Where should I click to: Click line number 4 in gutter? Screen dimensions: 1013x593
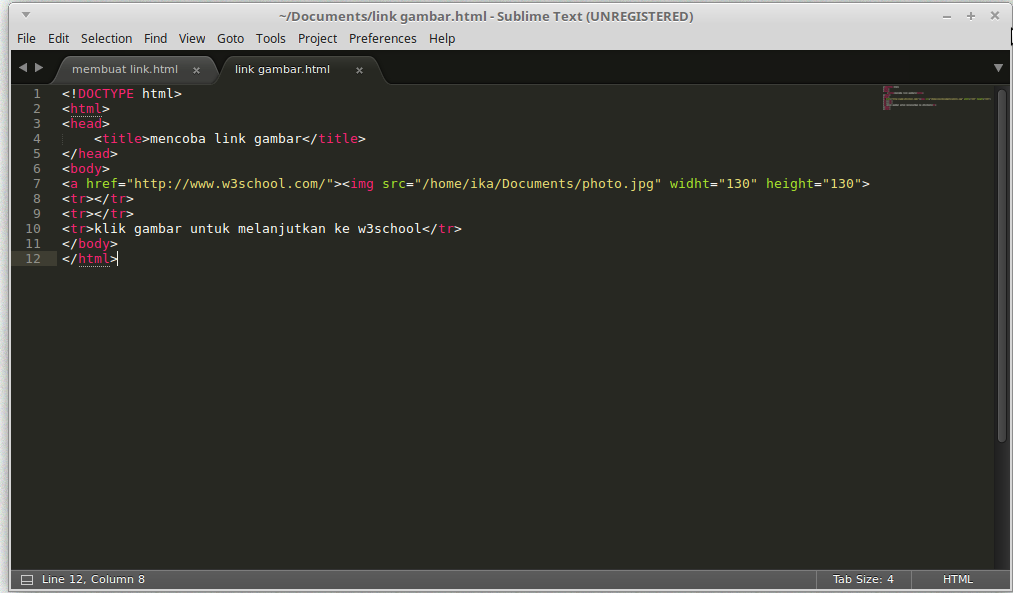(37, 138)
